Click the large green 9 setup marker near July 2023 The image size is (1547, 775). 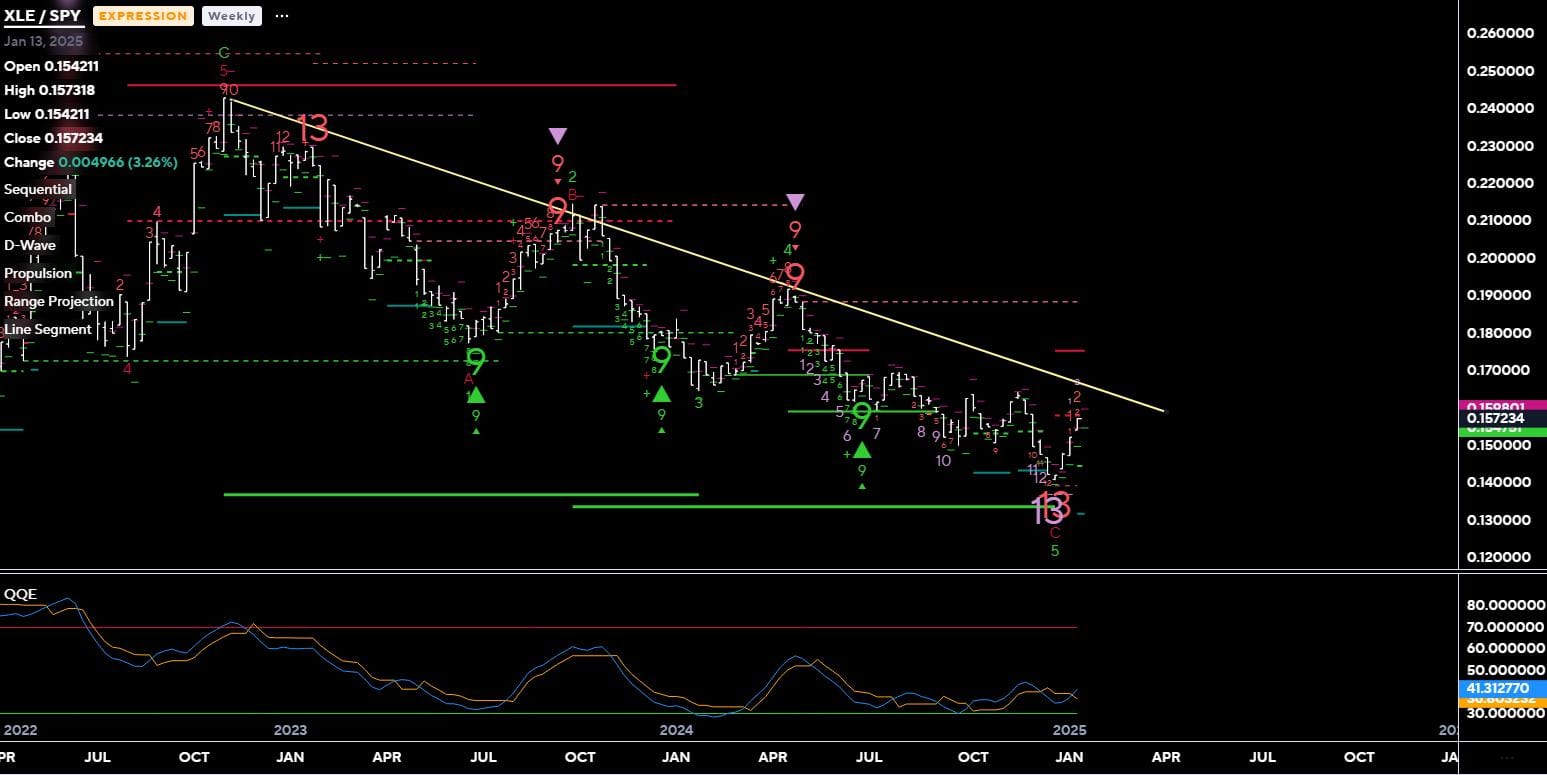[476, 362]
